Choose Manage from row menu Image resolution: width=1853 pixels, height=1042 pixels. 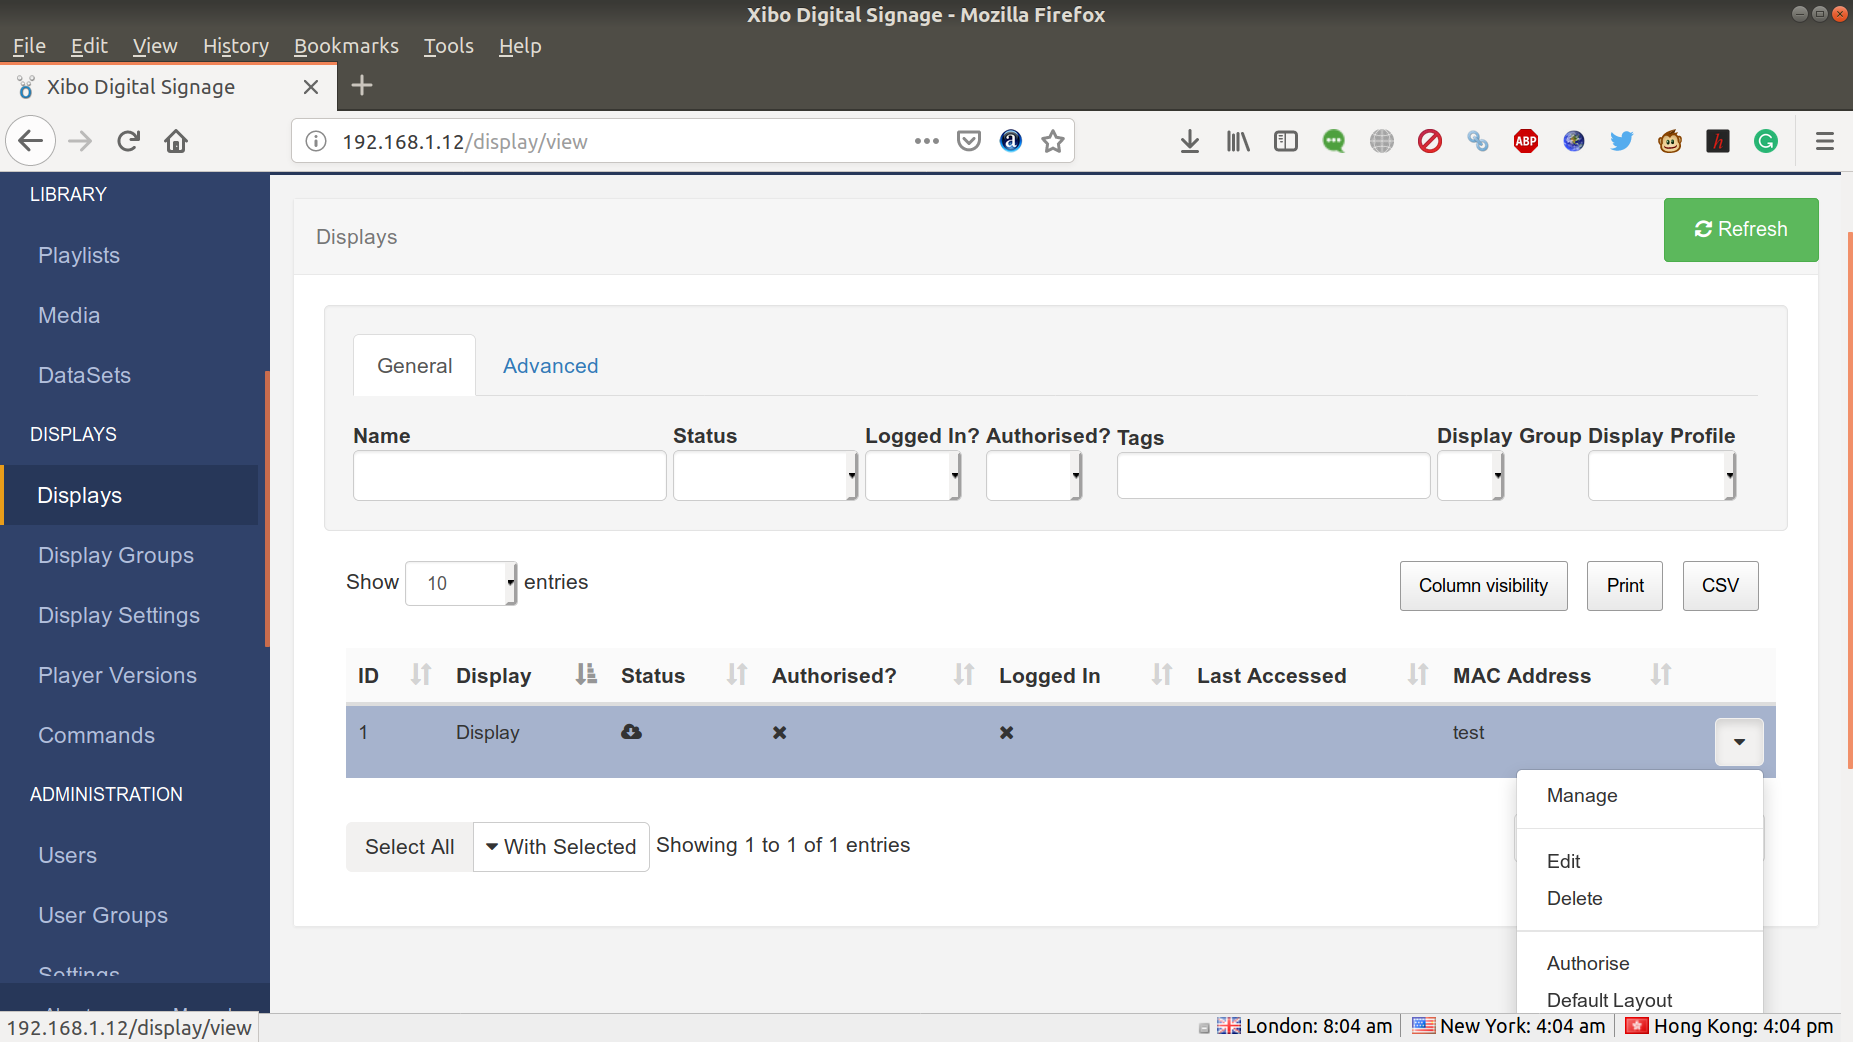pos(1582,796)
